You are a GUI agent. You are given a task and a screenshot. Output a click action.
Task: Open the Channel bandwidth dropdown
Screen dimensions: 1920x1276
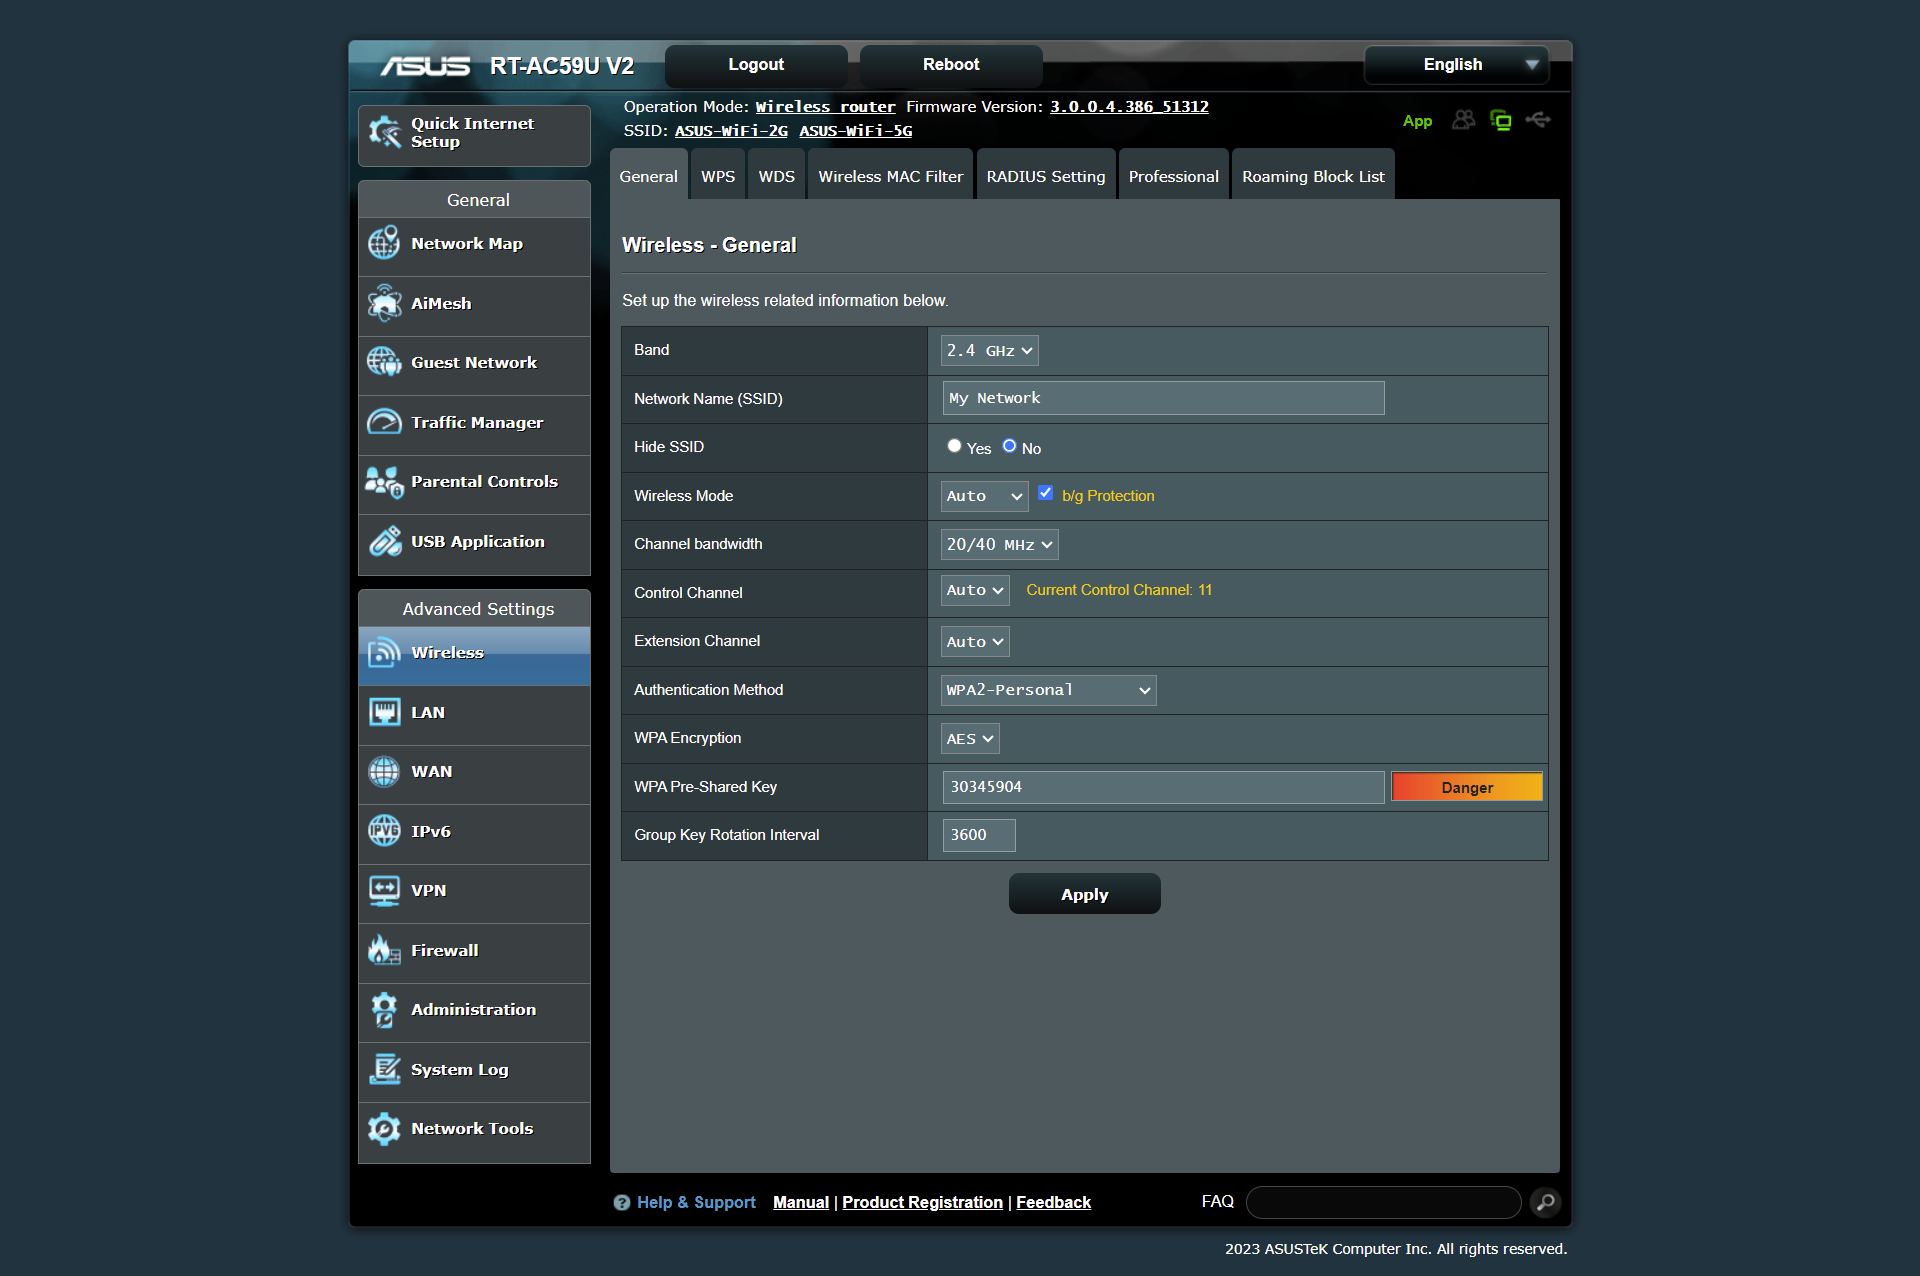tap(999, 544)
